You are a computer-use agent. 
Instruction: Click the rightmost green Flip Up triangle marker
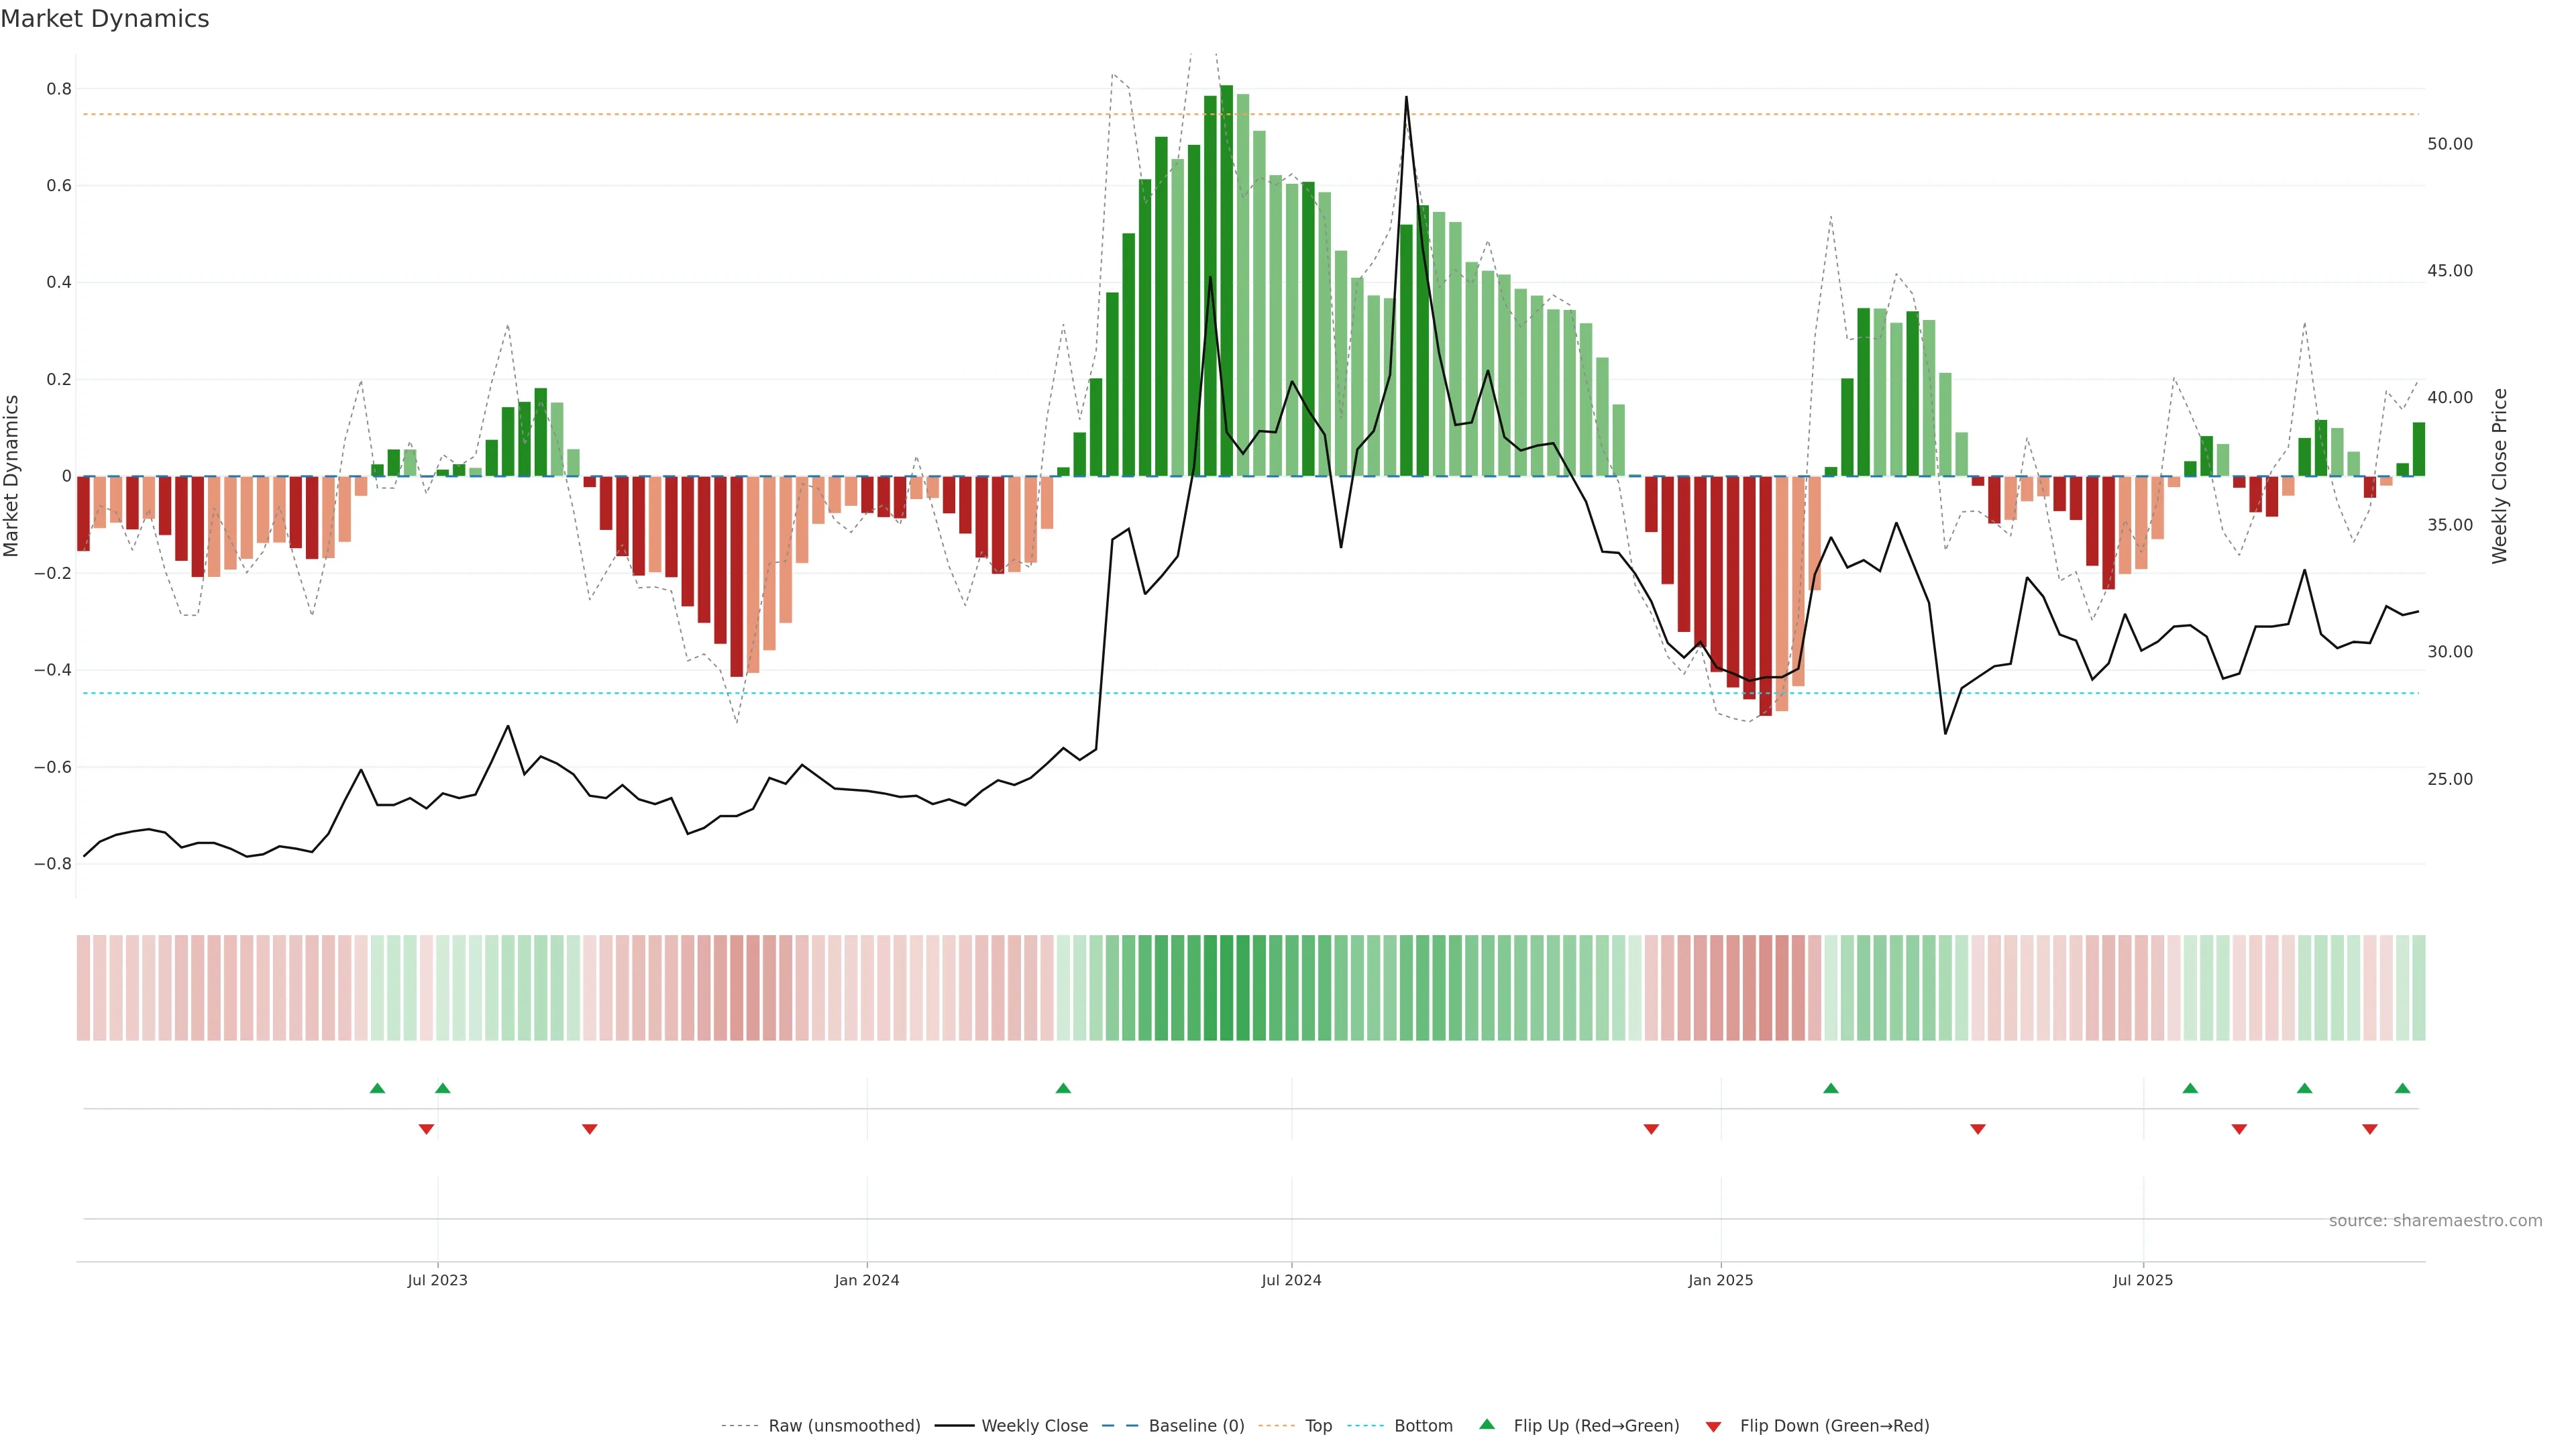pyautogui.click(x=2402, y=1088)
